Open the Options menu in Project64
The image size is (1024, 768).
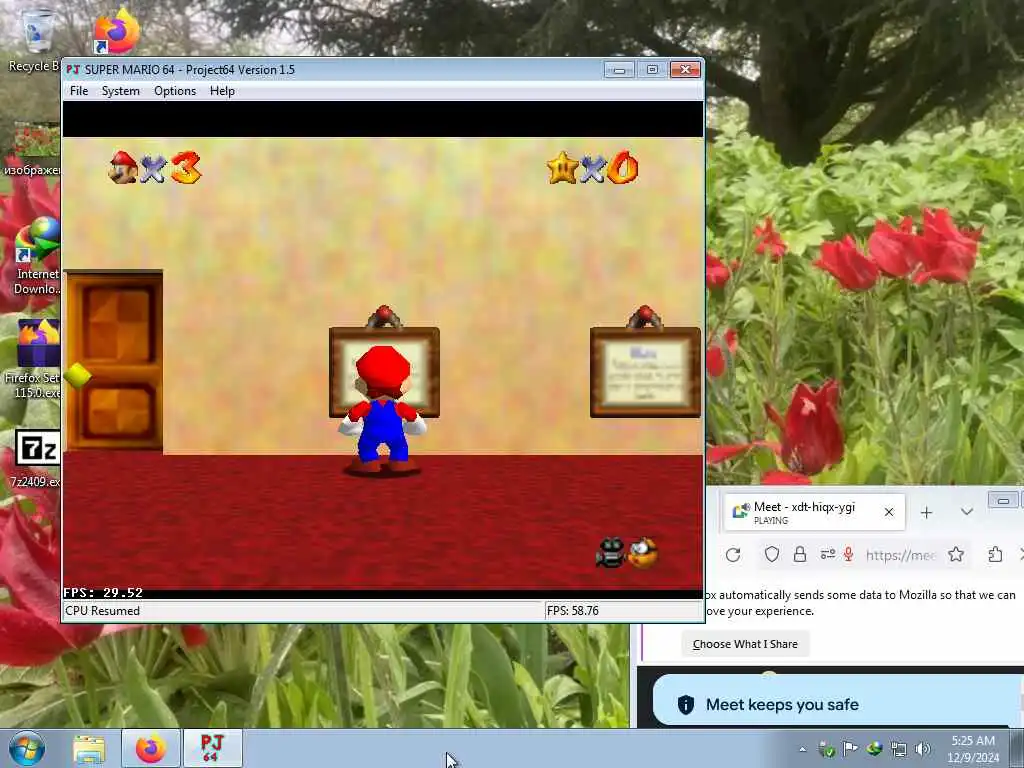(x=175, y=91)
